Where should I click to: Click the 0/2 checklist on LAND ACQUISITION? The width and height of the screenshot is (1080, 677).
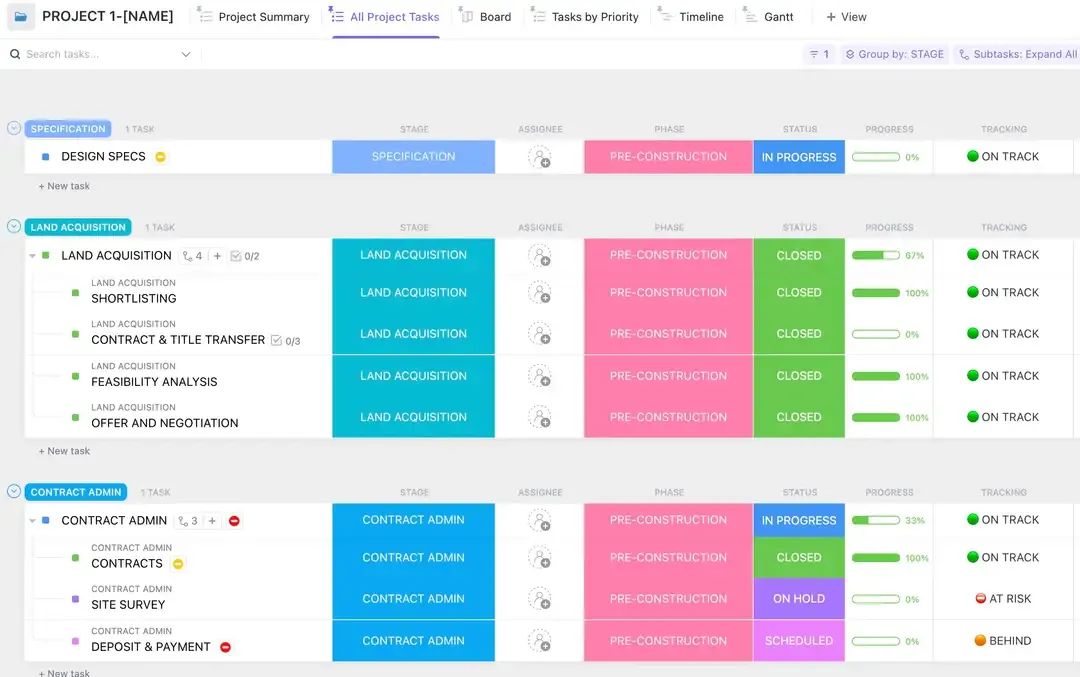[245, 256]
